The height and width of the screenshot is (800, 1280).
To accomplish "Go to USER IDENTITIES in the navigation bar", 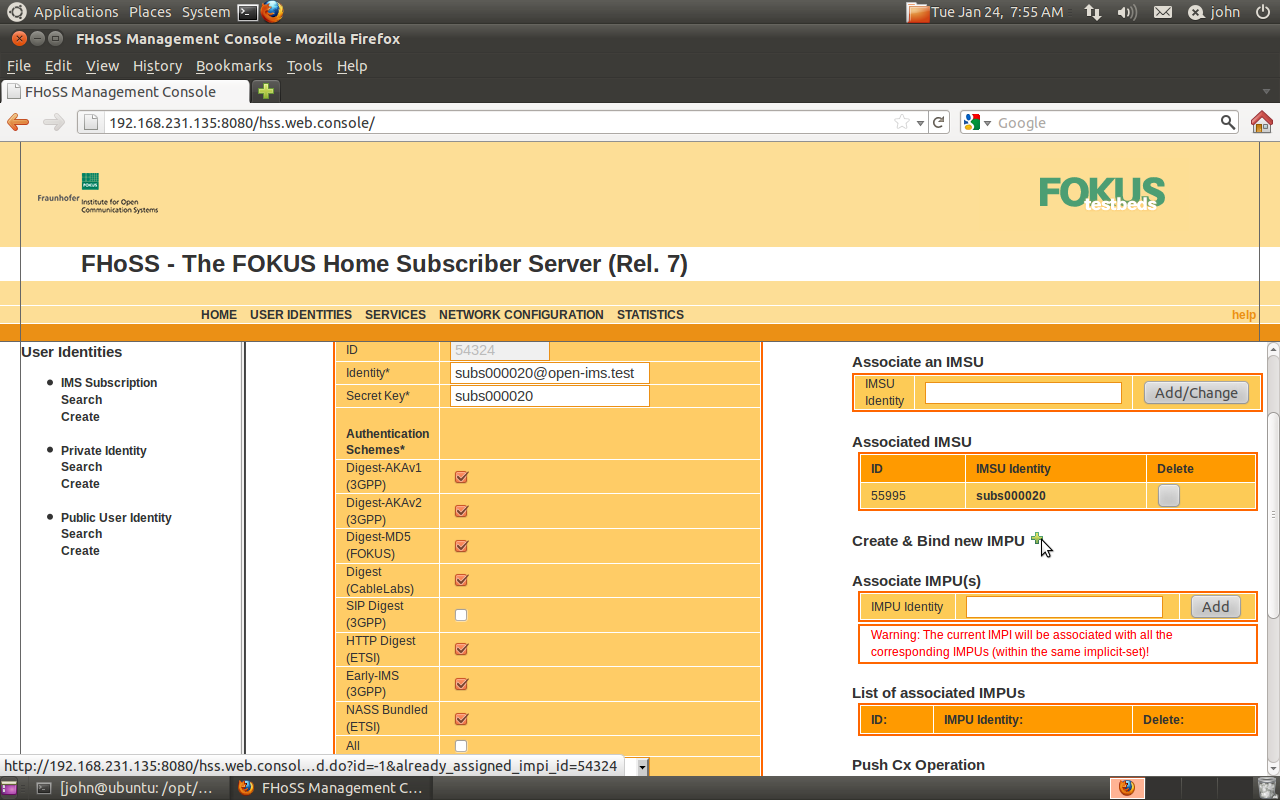I will click(301, 314).
